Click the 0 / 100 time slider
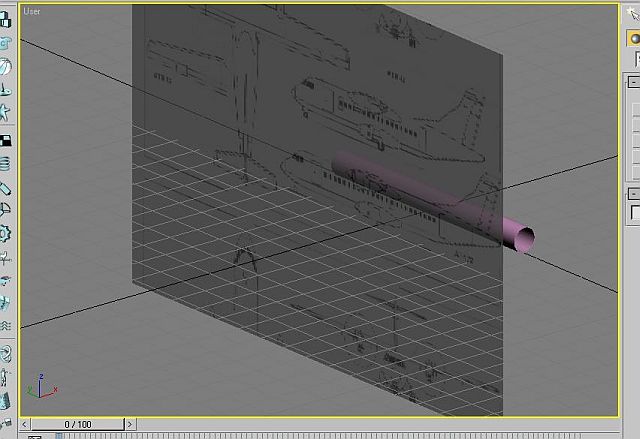640x439 pixels. 78,424
